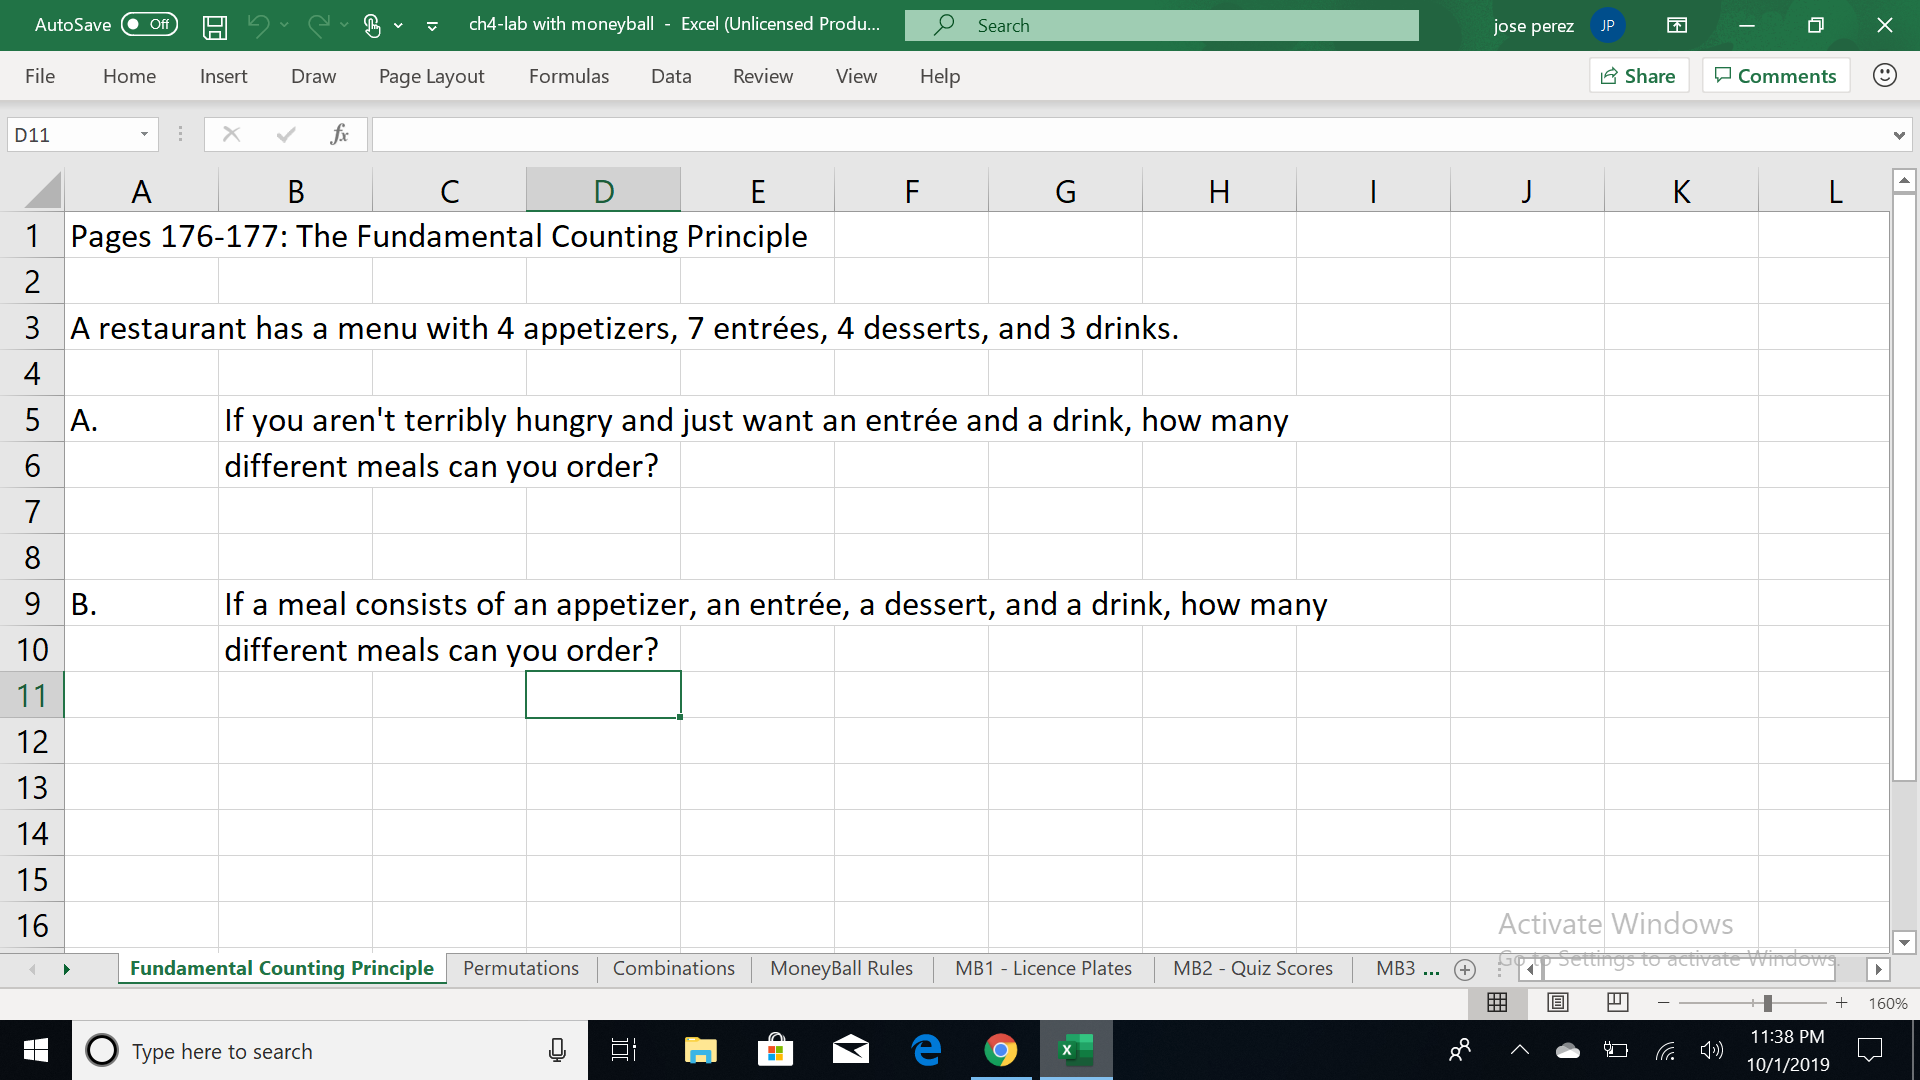Screen dimensions: 1920x1080
Task: Open the Search box at the top
Action: coord(1160,25)
